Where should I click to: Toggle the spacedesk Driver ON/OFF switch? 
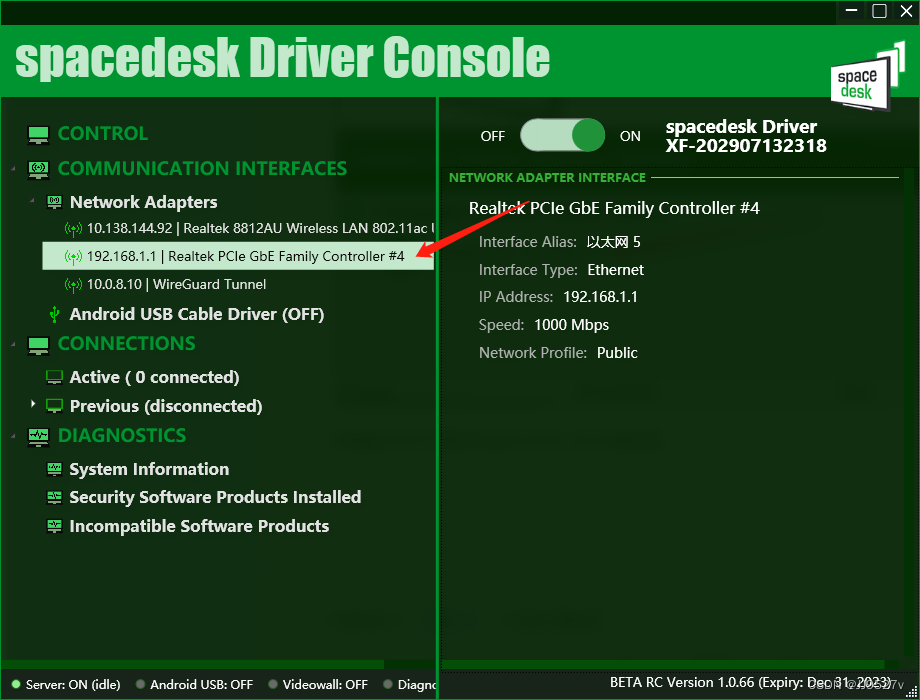coord(562,136)
